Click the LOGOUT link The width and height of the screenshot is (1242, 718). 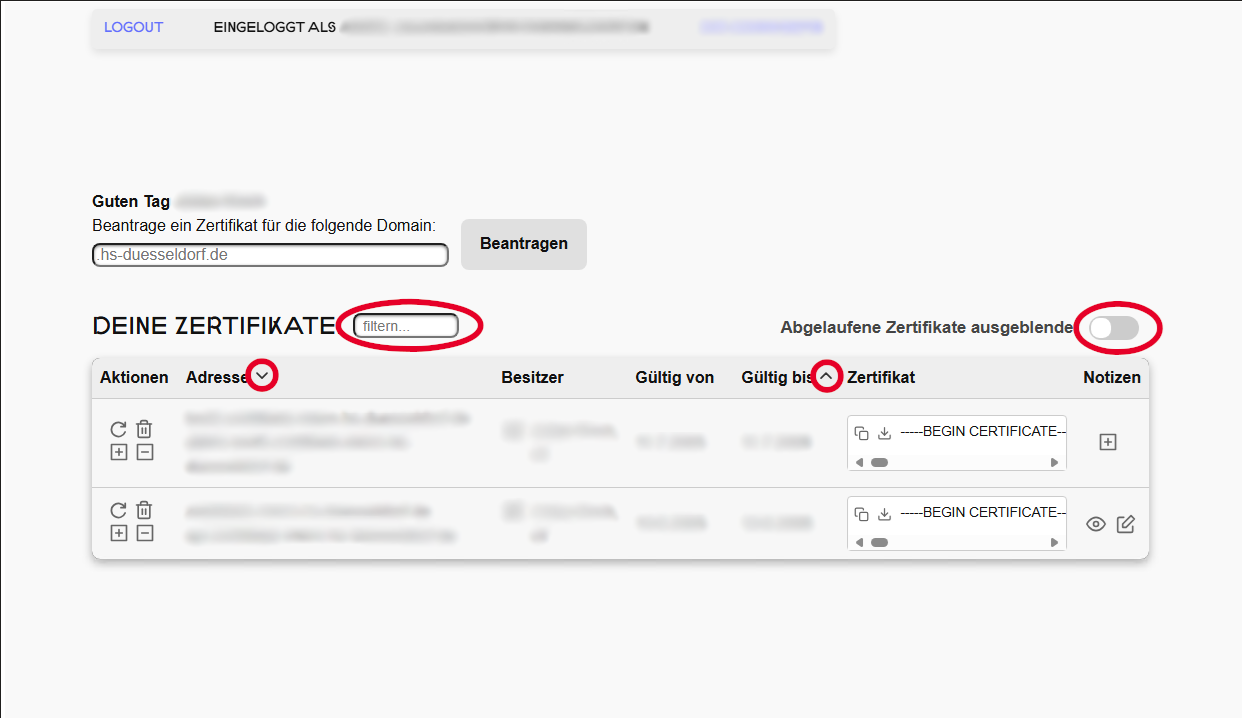[x=133, y=27]
